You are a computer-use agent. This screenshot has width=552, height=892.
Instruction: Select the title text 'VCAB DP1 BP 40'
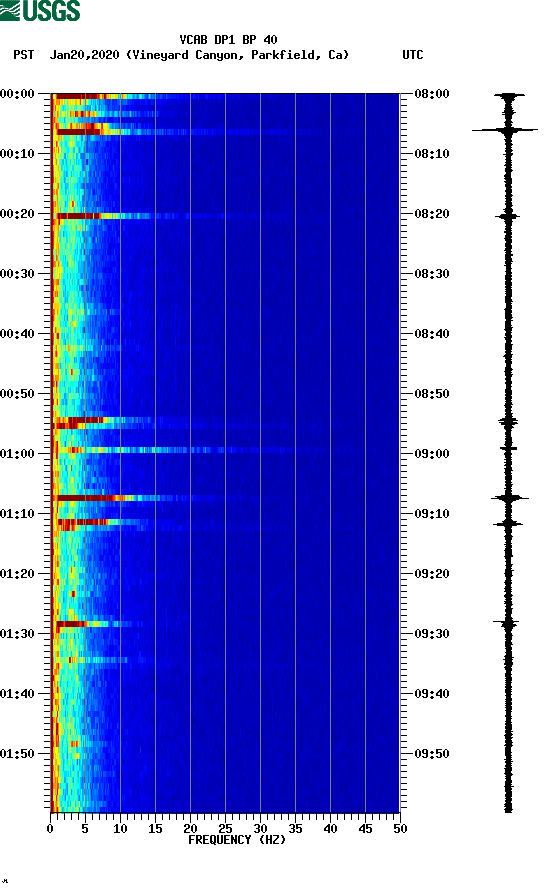click(228, 40)
